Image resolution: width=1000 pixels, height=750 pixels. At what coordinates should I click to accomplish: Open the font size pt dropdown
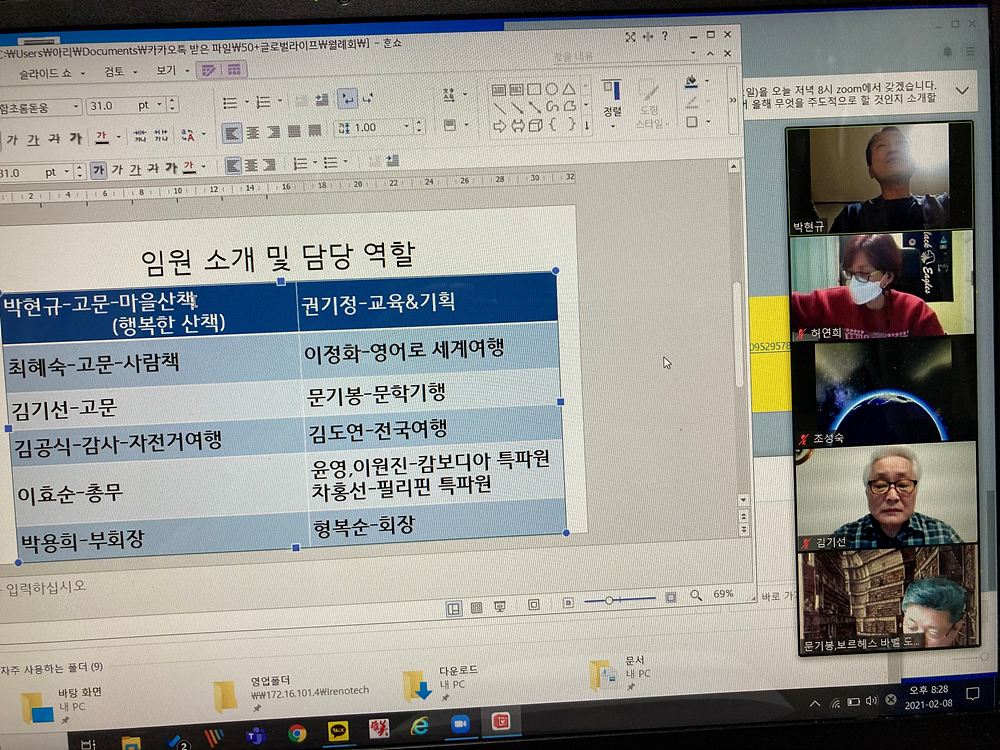click(x=160, y=105)
